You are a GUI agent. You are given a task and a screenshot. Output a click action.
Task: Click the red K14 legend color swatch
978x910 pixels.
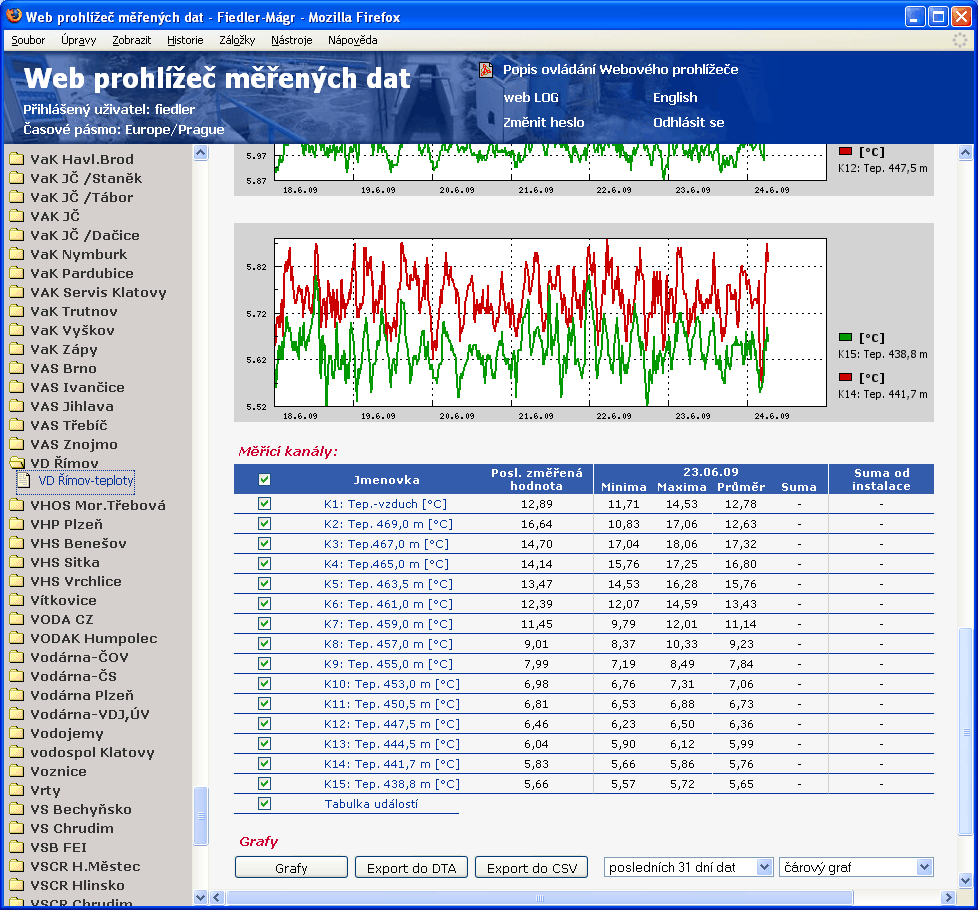tap(846, 377)
